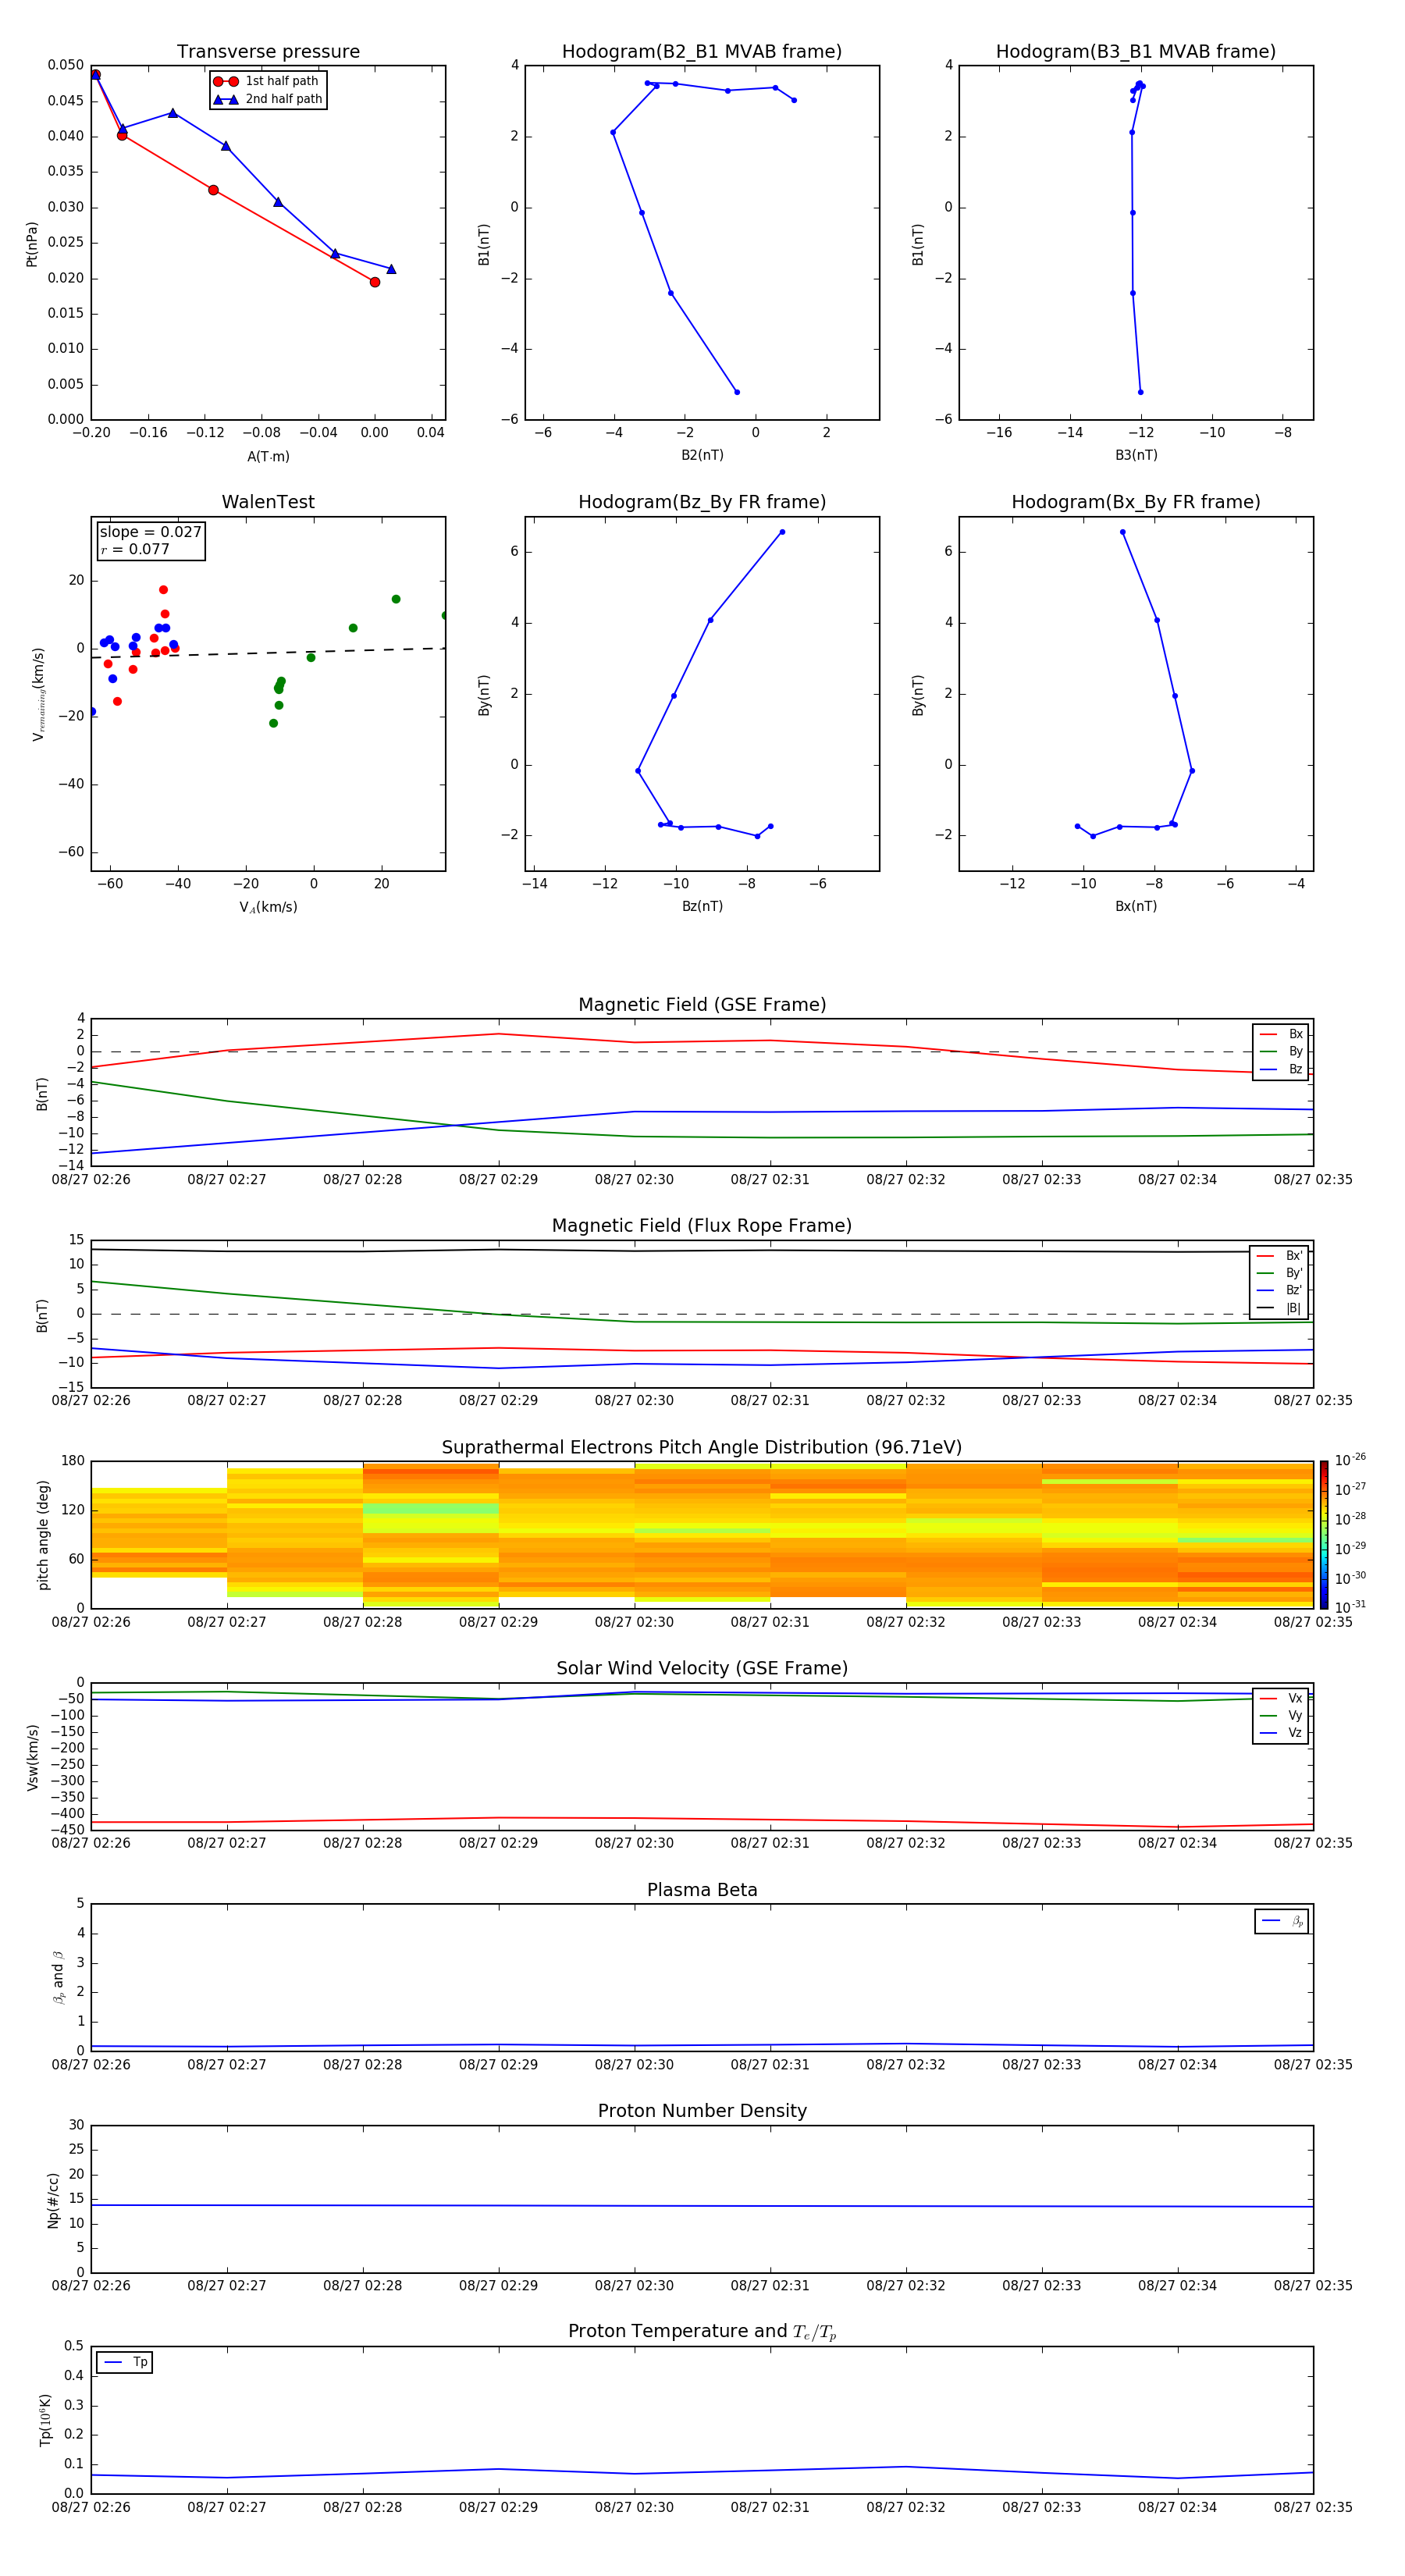The width and height of the screenshot is (1405, 2576).
Task: Click the 'Hodogram(B3_B1 MVAB frame)' title
Action: click(x=1136, y=52)
